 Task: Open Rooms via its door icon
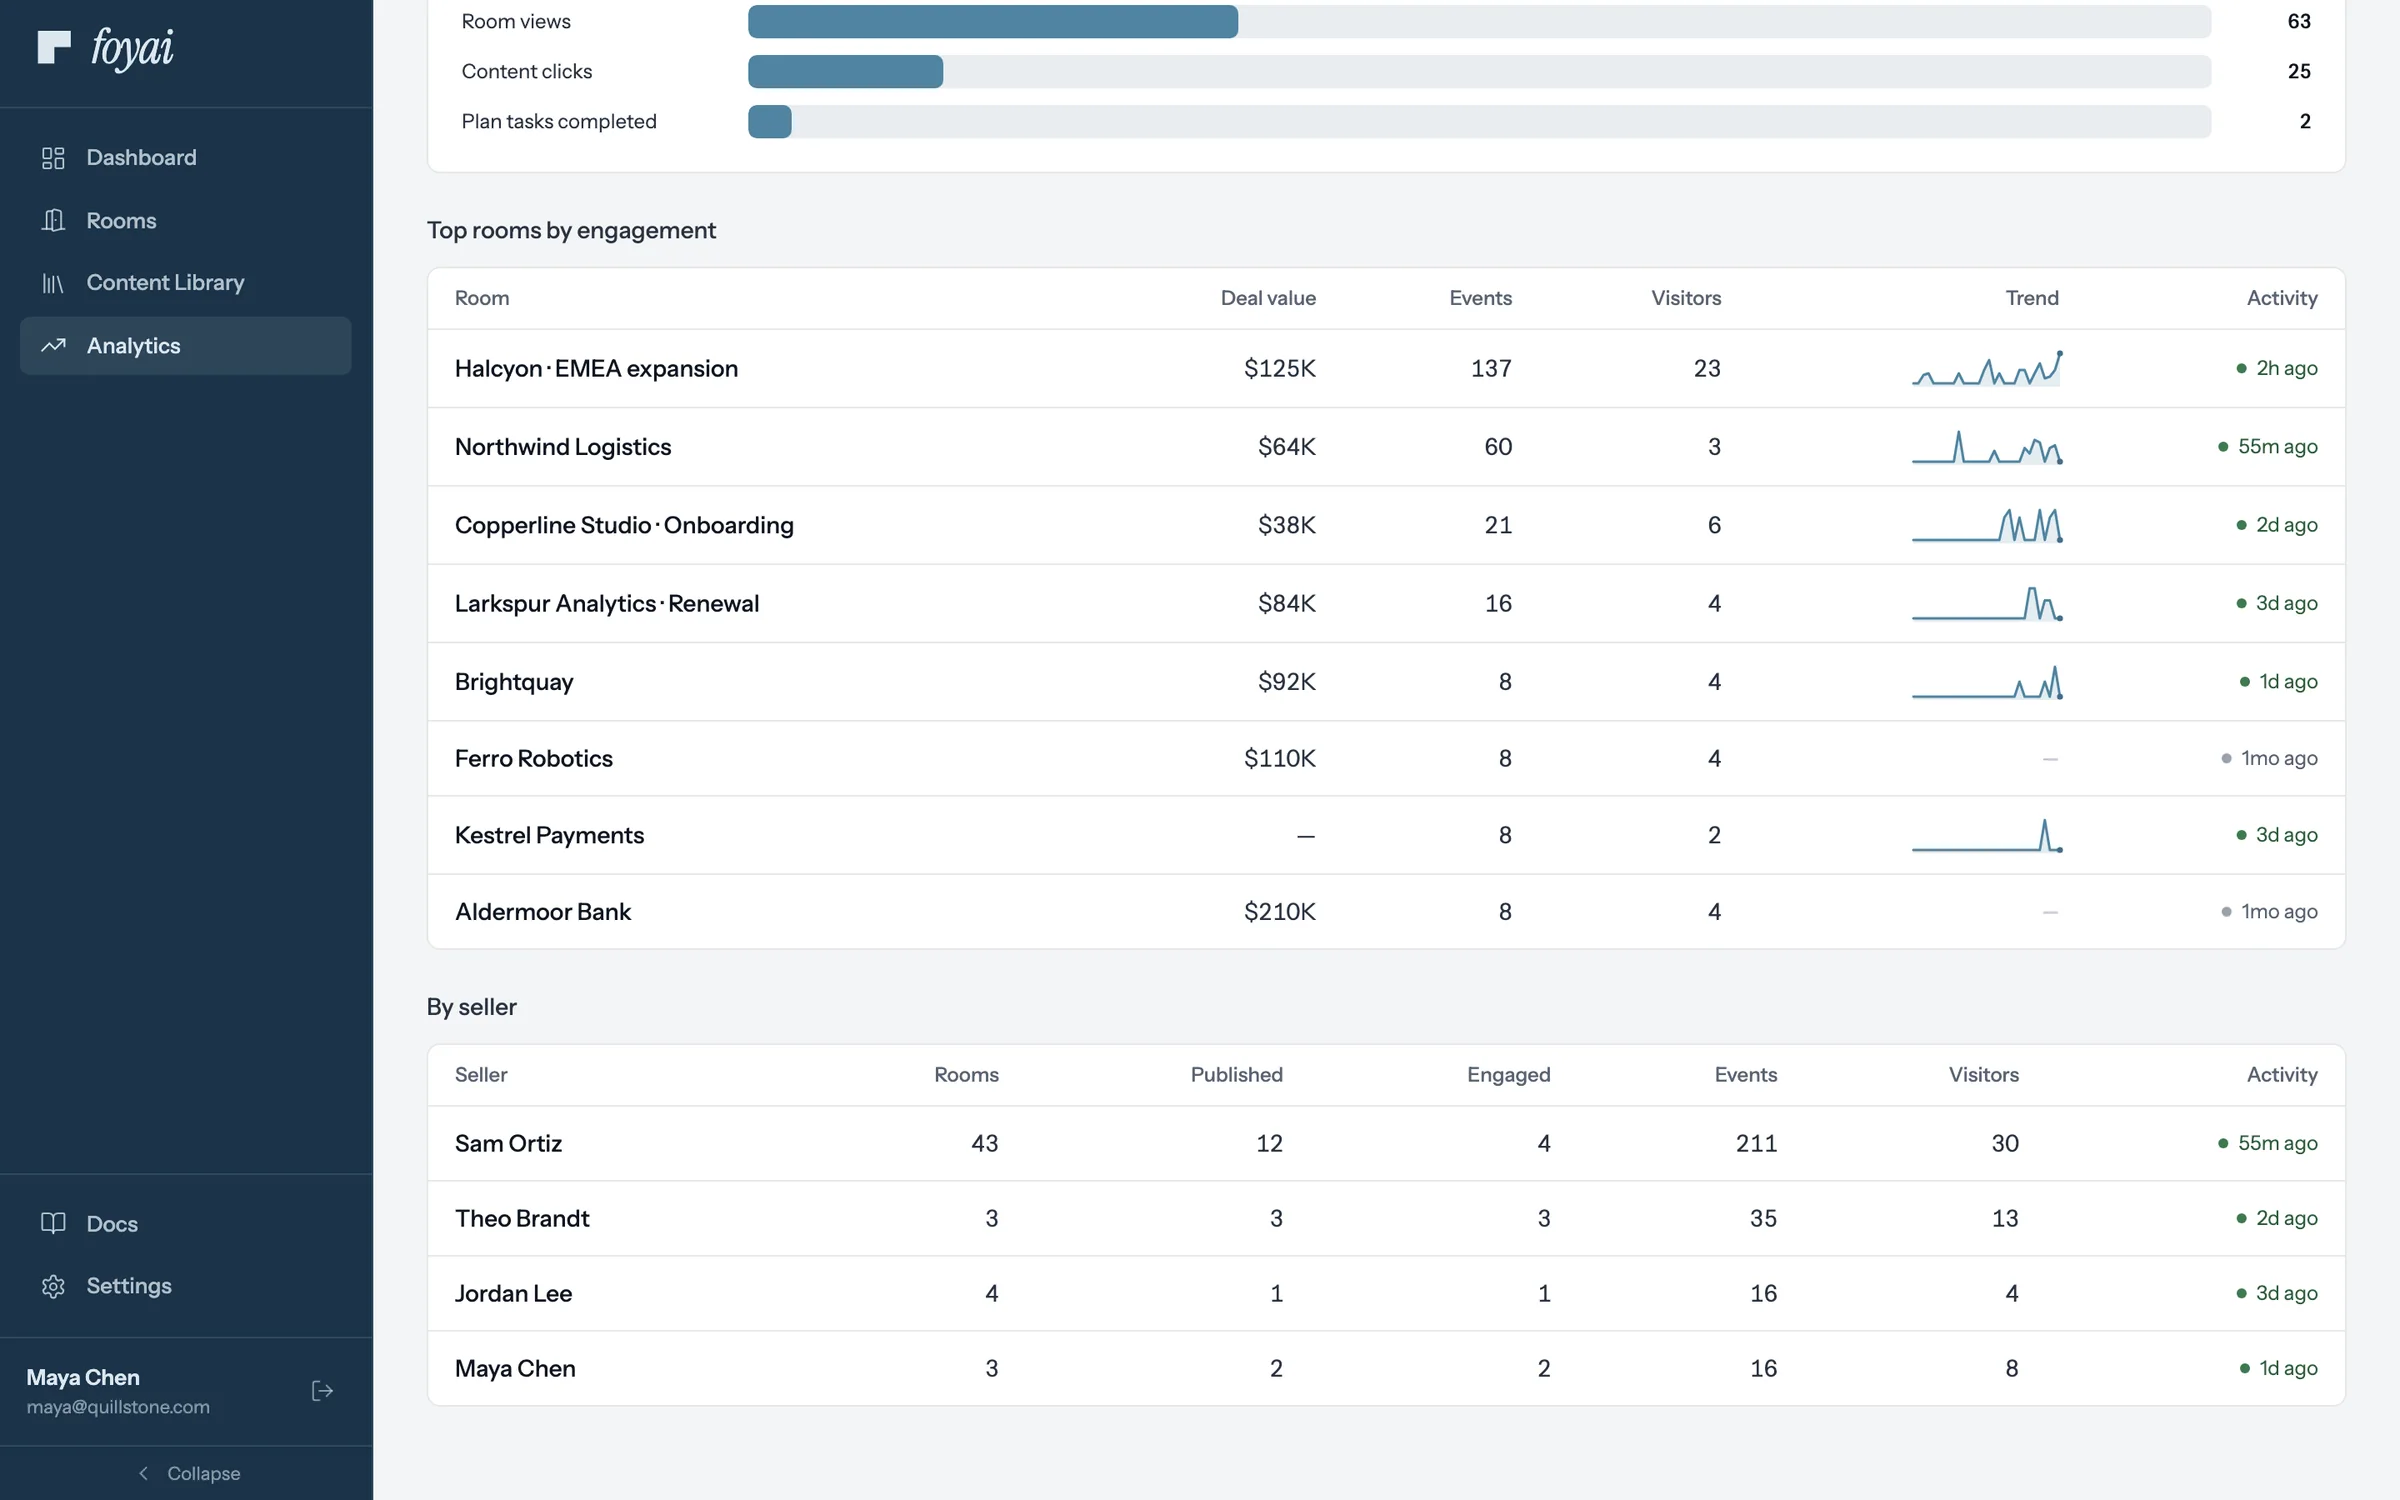(x=53, y=220)
